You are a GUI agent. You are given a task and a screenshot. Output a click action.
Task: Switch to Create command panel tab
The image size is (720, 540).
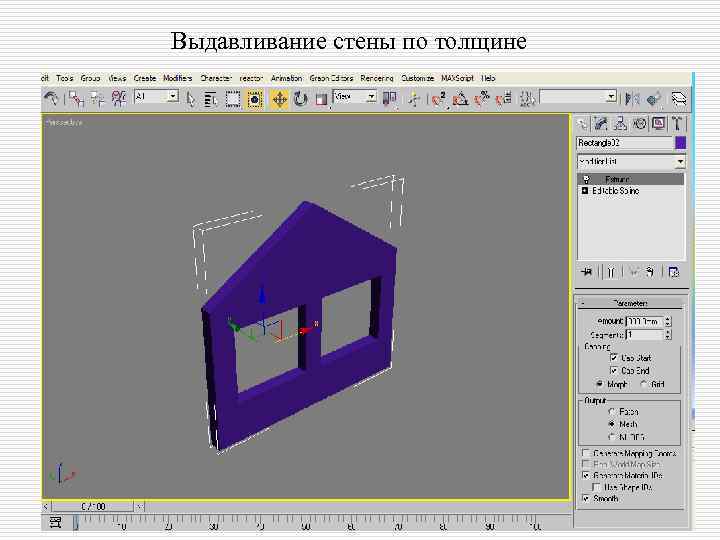582,124
